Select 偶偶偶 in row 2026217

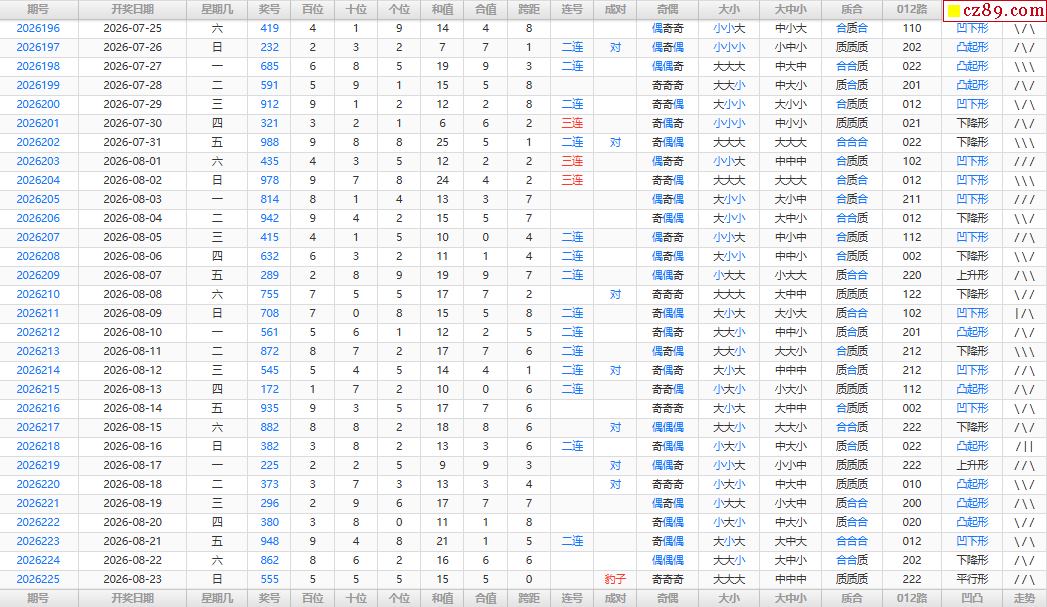coord(668,427)
